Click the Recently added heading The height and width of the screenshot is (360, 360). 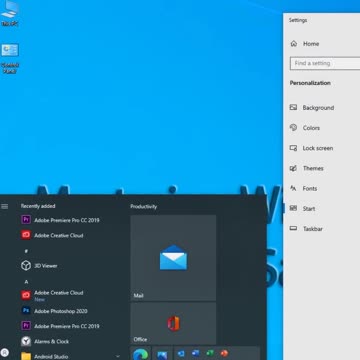(38, 206)
